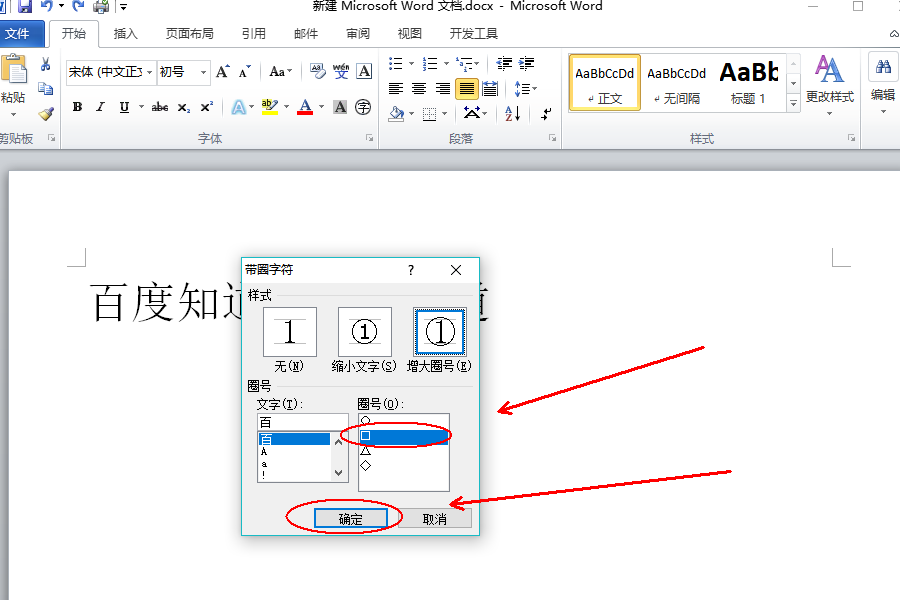Screen dimensions: 900x600
Task: Open the 文件 File tab
Action: click(x=20, y=34)
